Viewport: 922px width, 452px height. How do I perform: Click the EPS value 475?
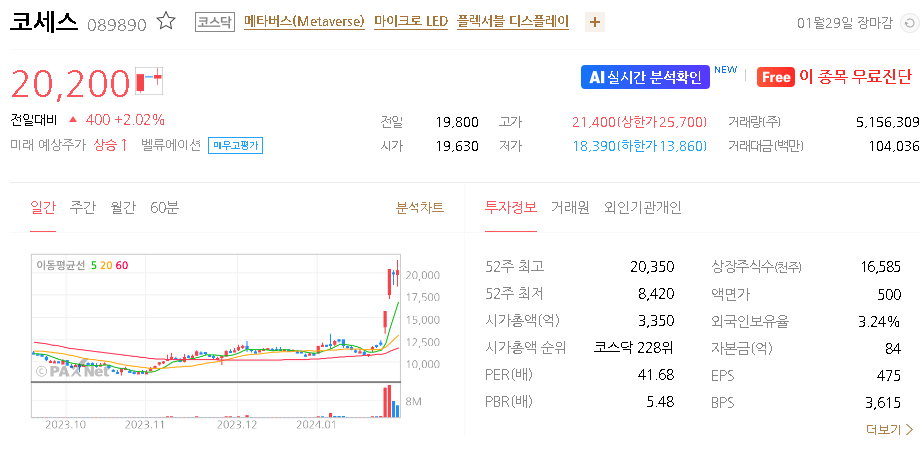tap(889, 375)
